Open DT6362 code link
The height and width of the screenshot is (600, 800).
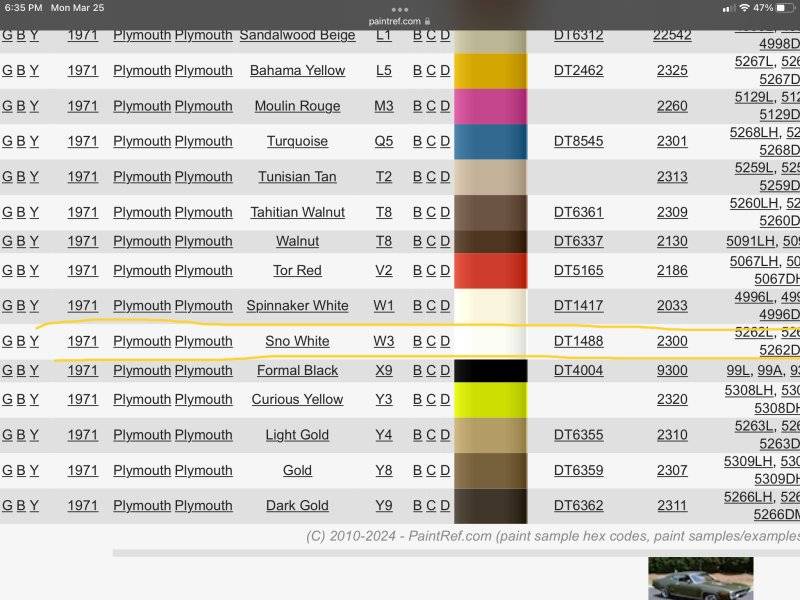(579, 506)
